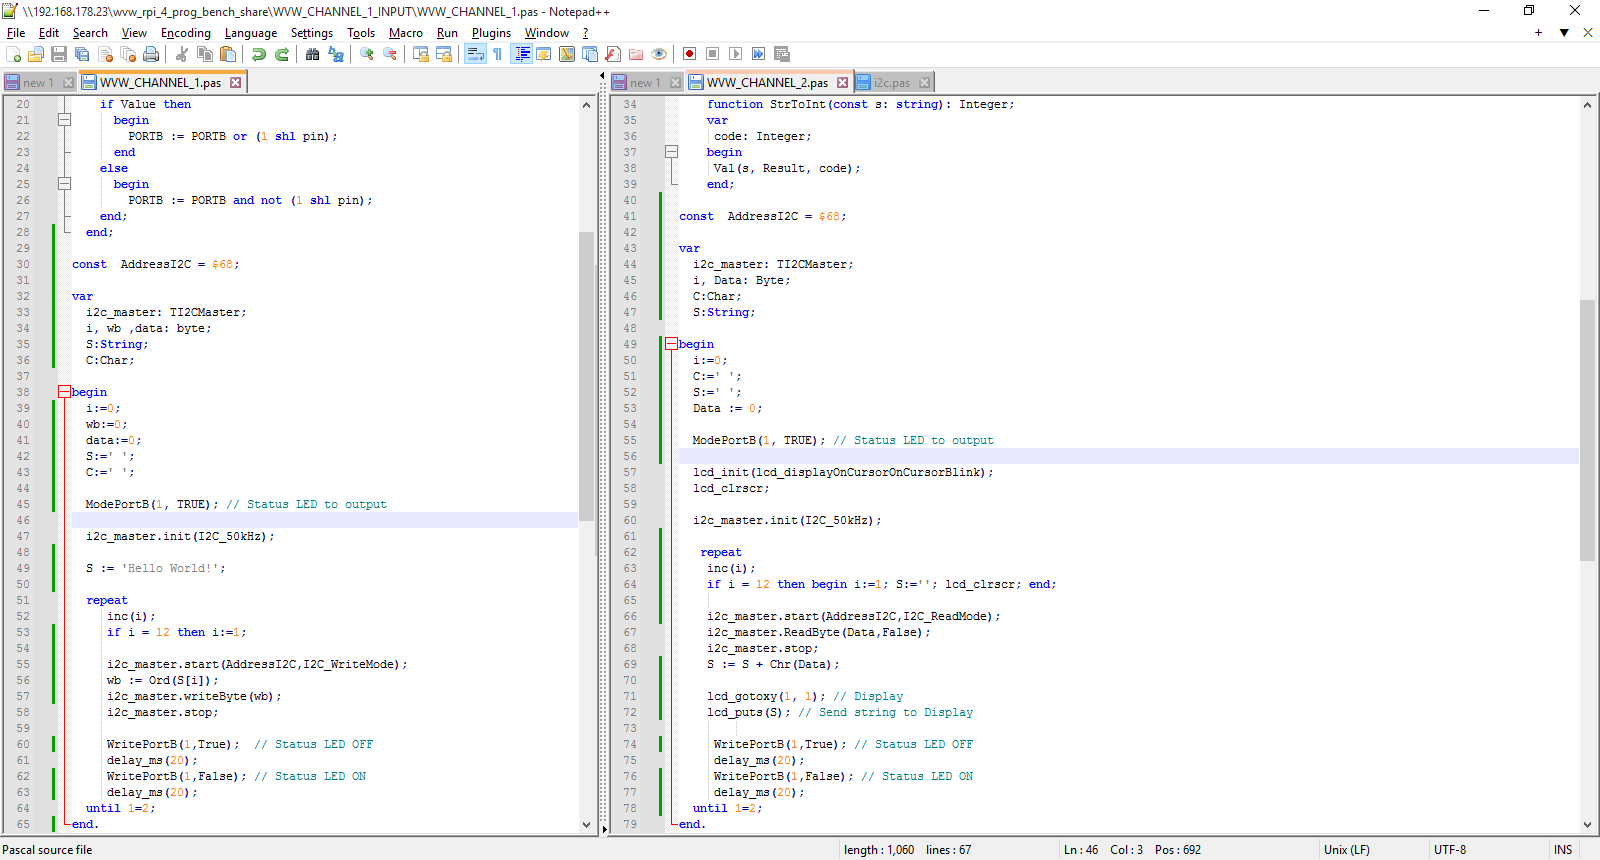This screenshot has height=860, width=1600.
Task: Collapse the begin block at line 21
Action: pos(64,120)
